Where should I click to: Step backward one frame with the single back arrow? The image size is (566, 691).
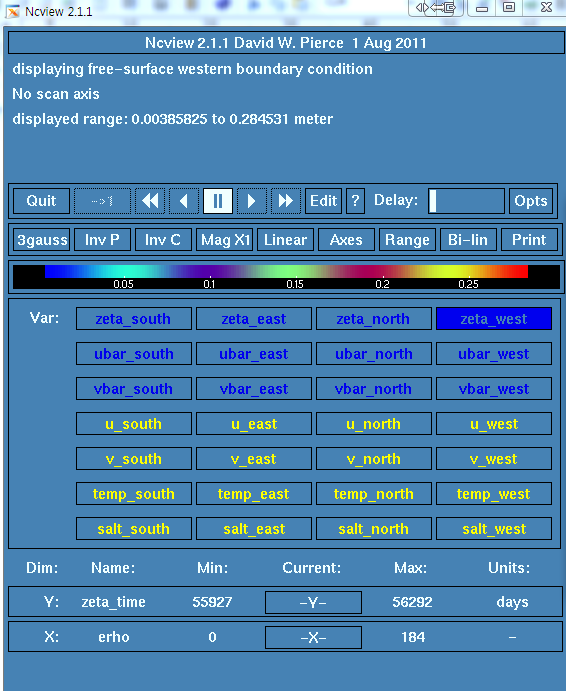coord(184,201)
